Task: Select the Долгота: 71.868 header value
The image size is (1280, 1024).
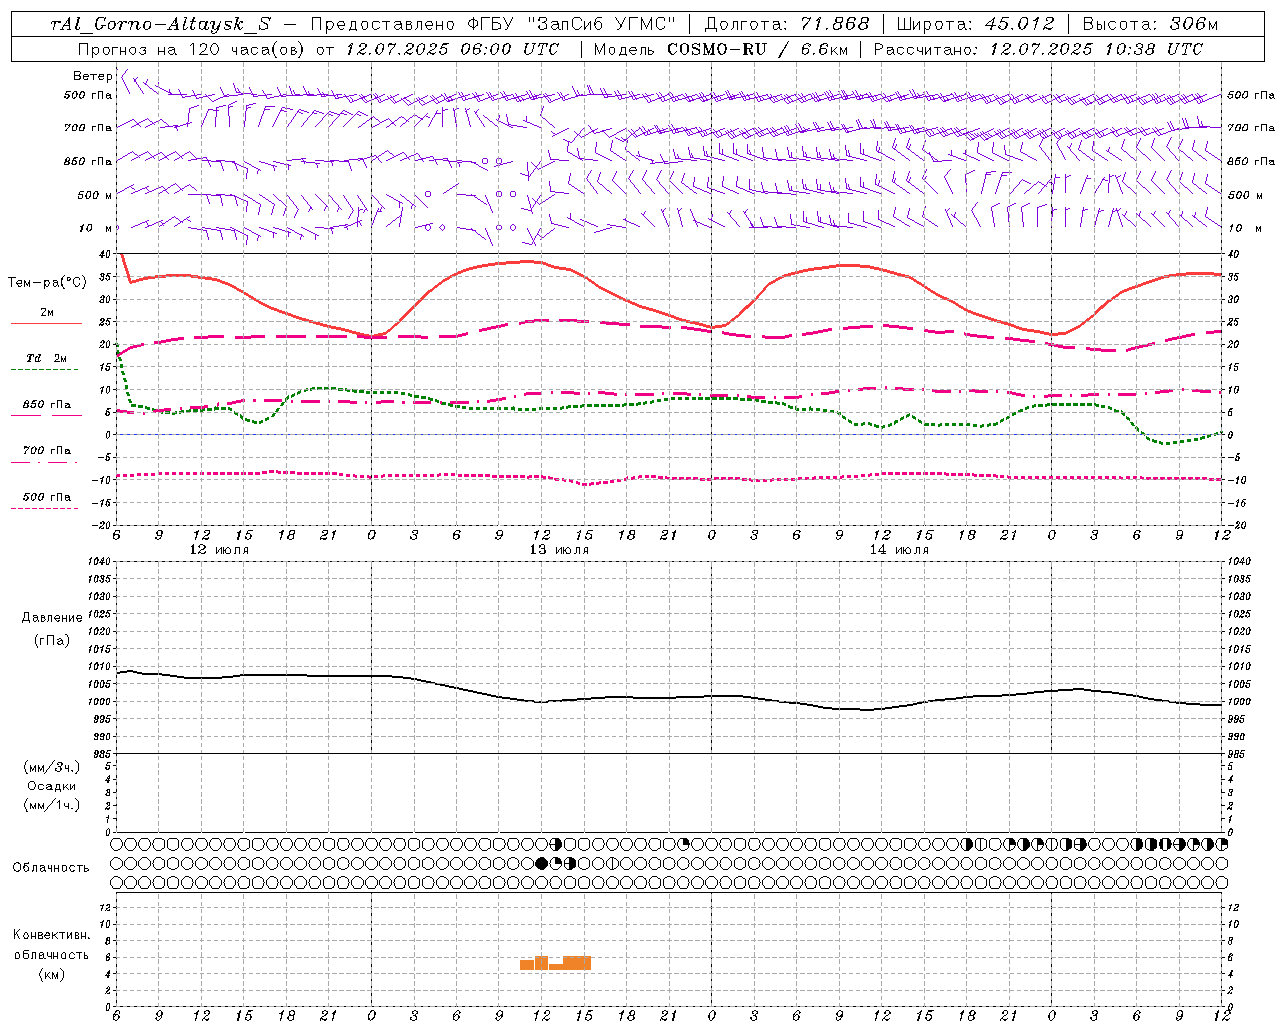Action: 787,25
